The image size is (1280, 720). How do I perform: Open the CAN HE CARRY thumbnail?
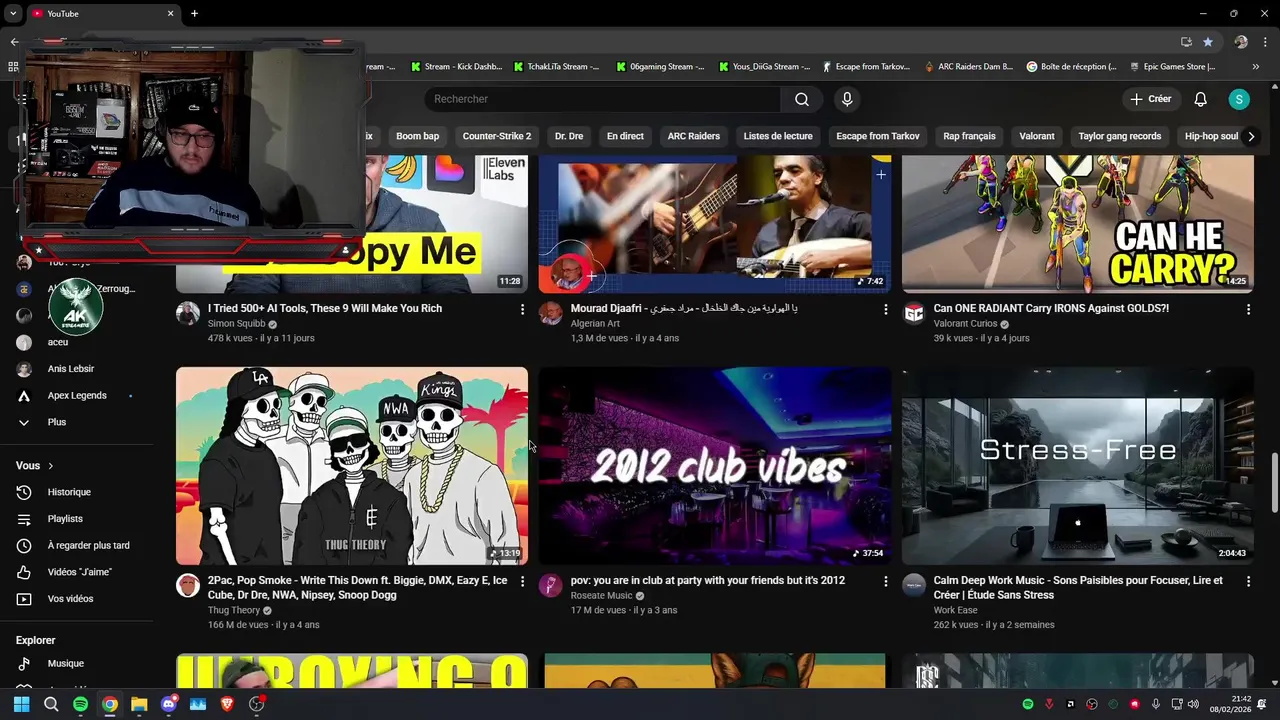(x=1078, y=224)
